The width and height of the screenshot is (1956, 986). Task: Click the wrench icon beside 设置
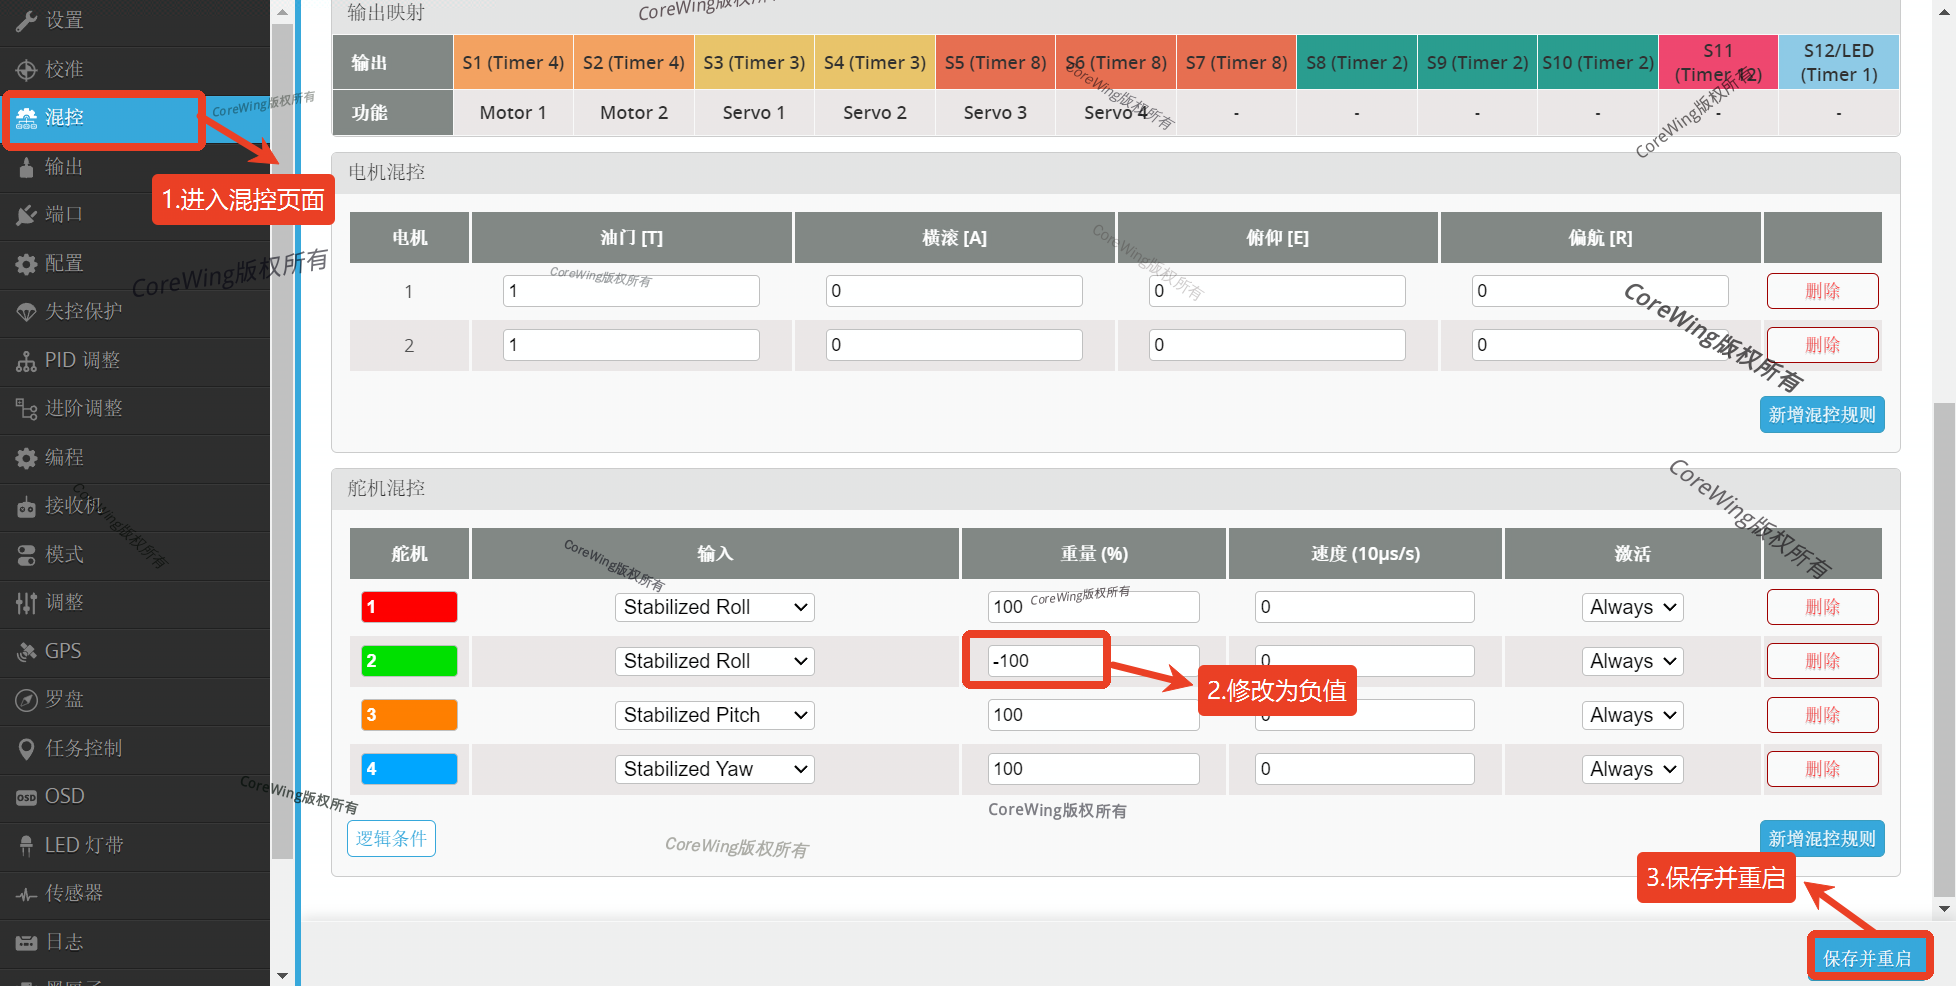click(x=26, y=21)
